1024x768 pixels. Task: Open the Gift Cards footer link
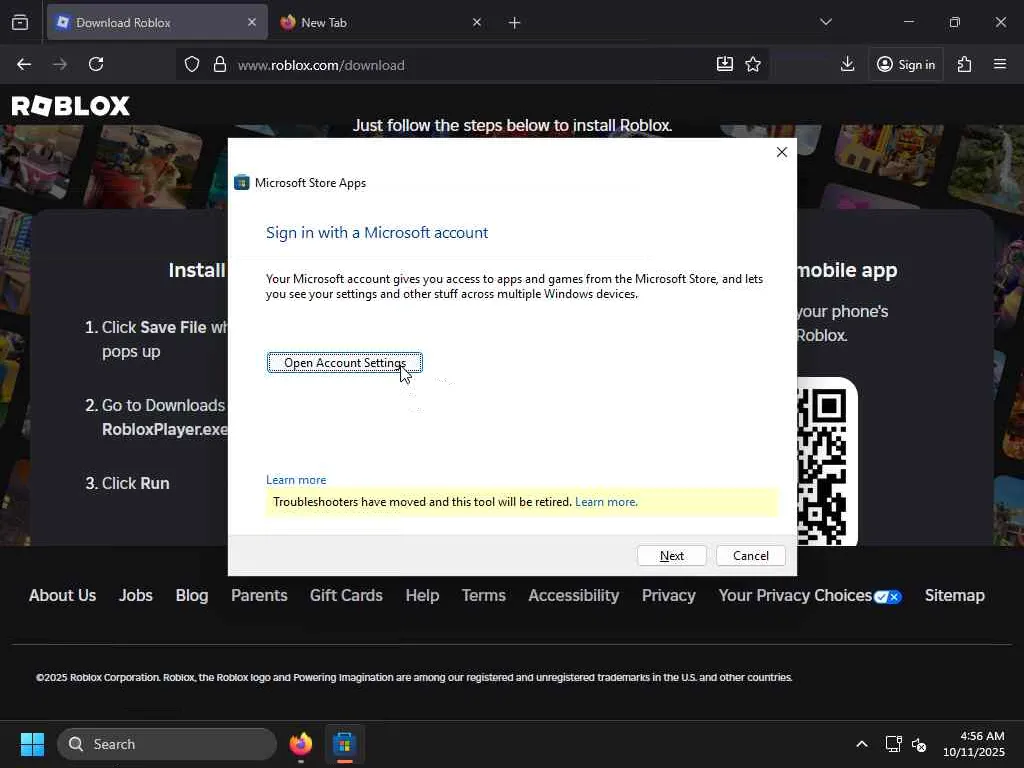[x=346, y=596]
